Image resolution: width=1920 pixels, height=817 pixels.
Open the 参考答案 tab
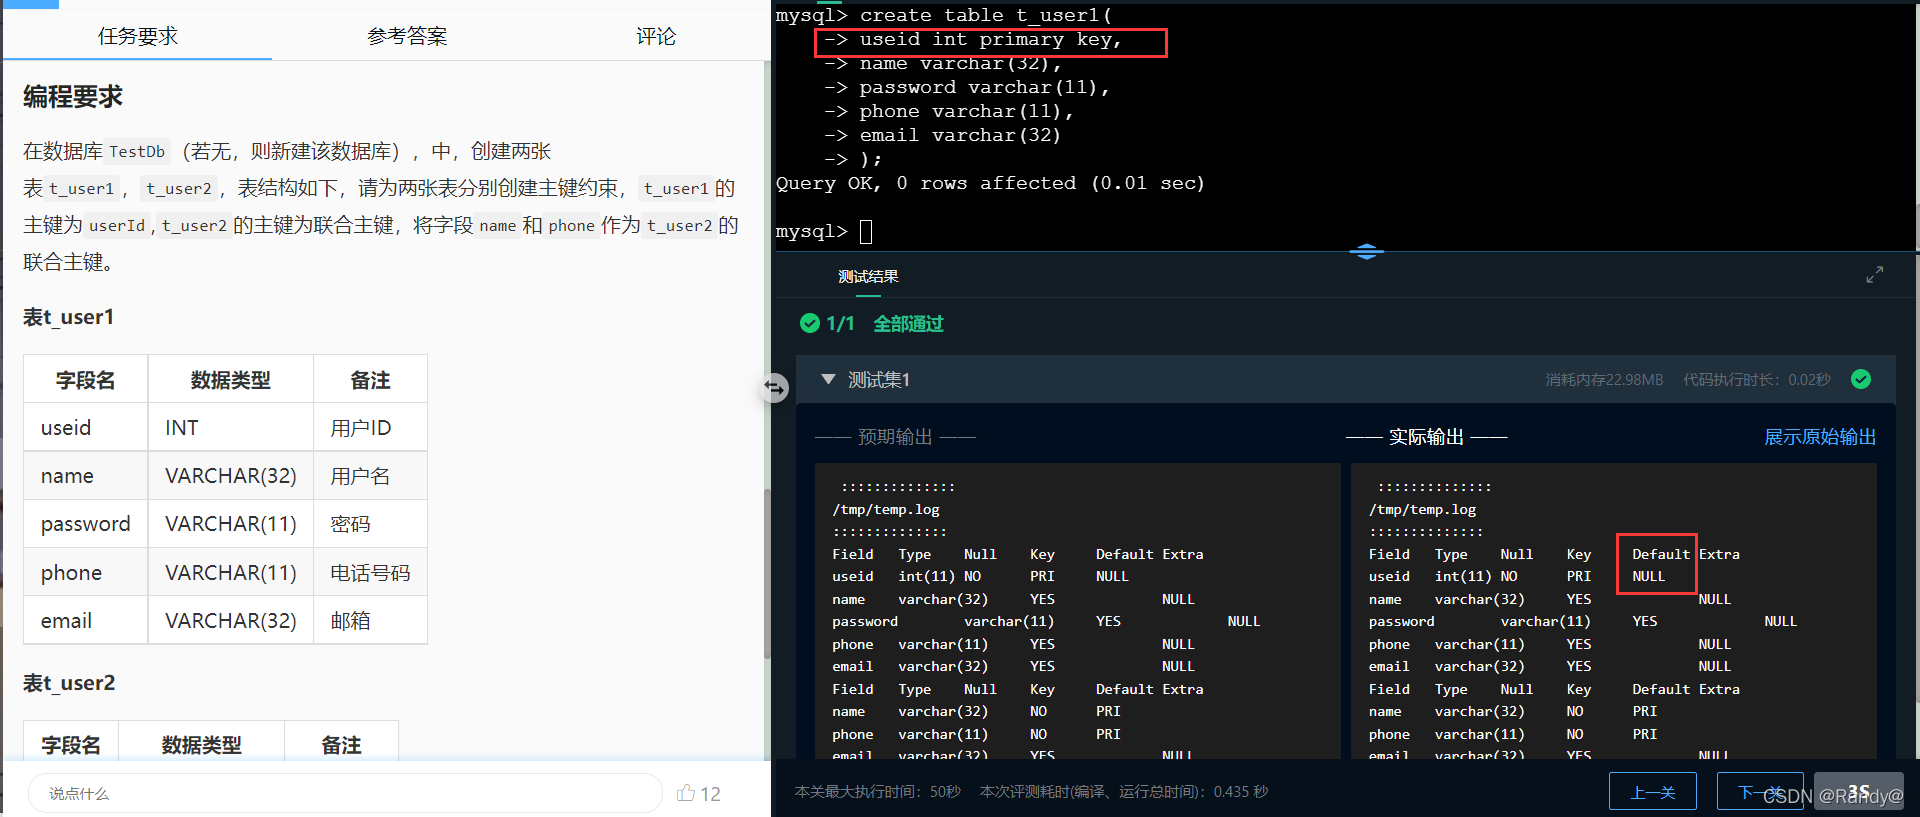pyautogui.click(x=407, y=36)
